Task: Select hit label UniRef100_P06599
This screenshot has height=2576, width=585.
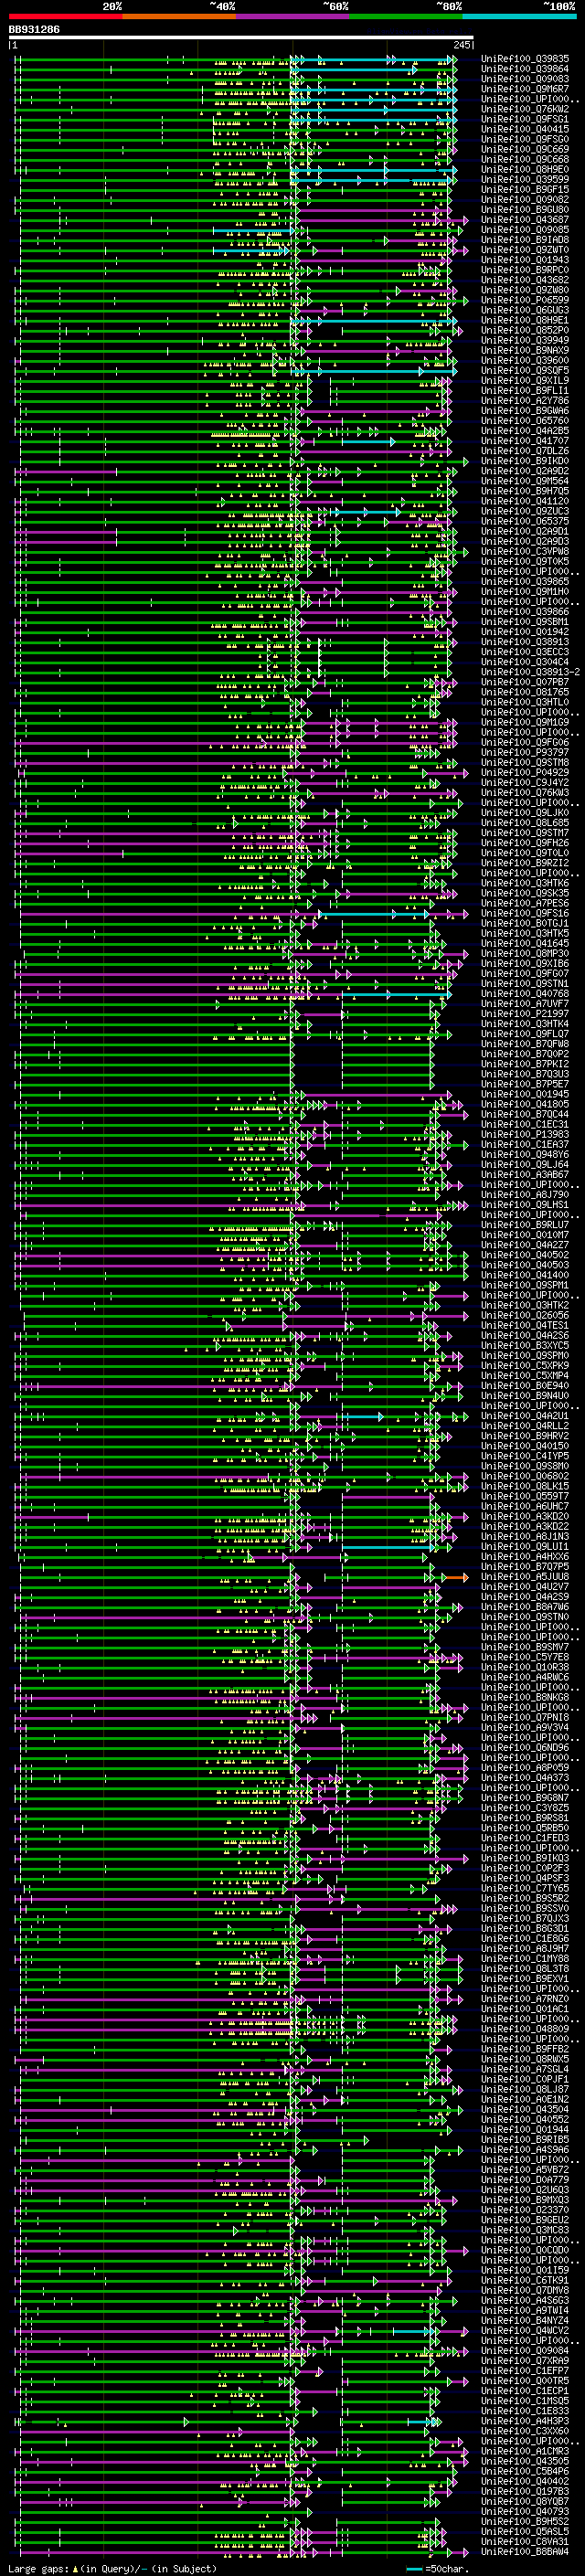Action: click(525, 300)
